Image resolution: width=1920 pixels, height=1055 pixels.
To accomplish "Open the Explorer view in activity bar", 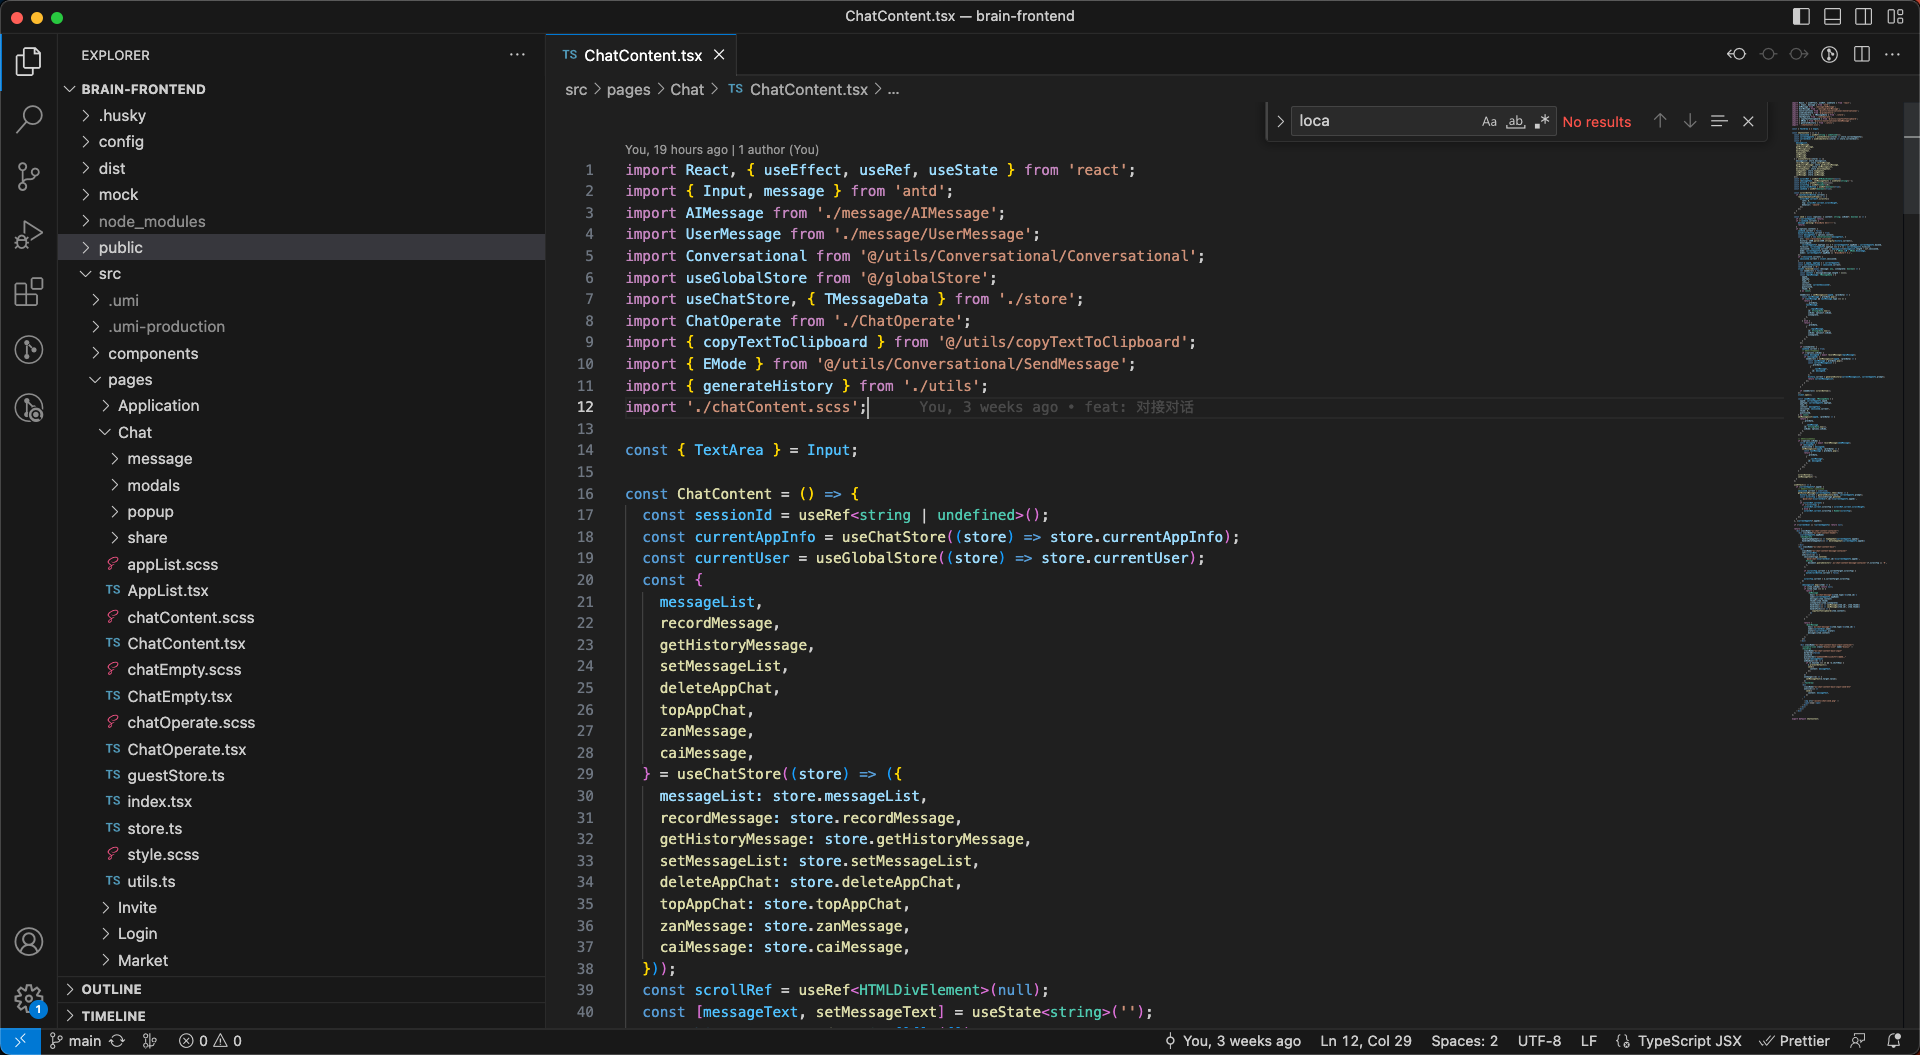I will coord(29,62).
